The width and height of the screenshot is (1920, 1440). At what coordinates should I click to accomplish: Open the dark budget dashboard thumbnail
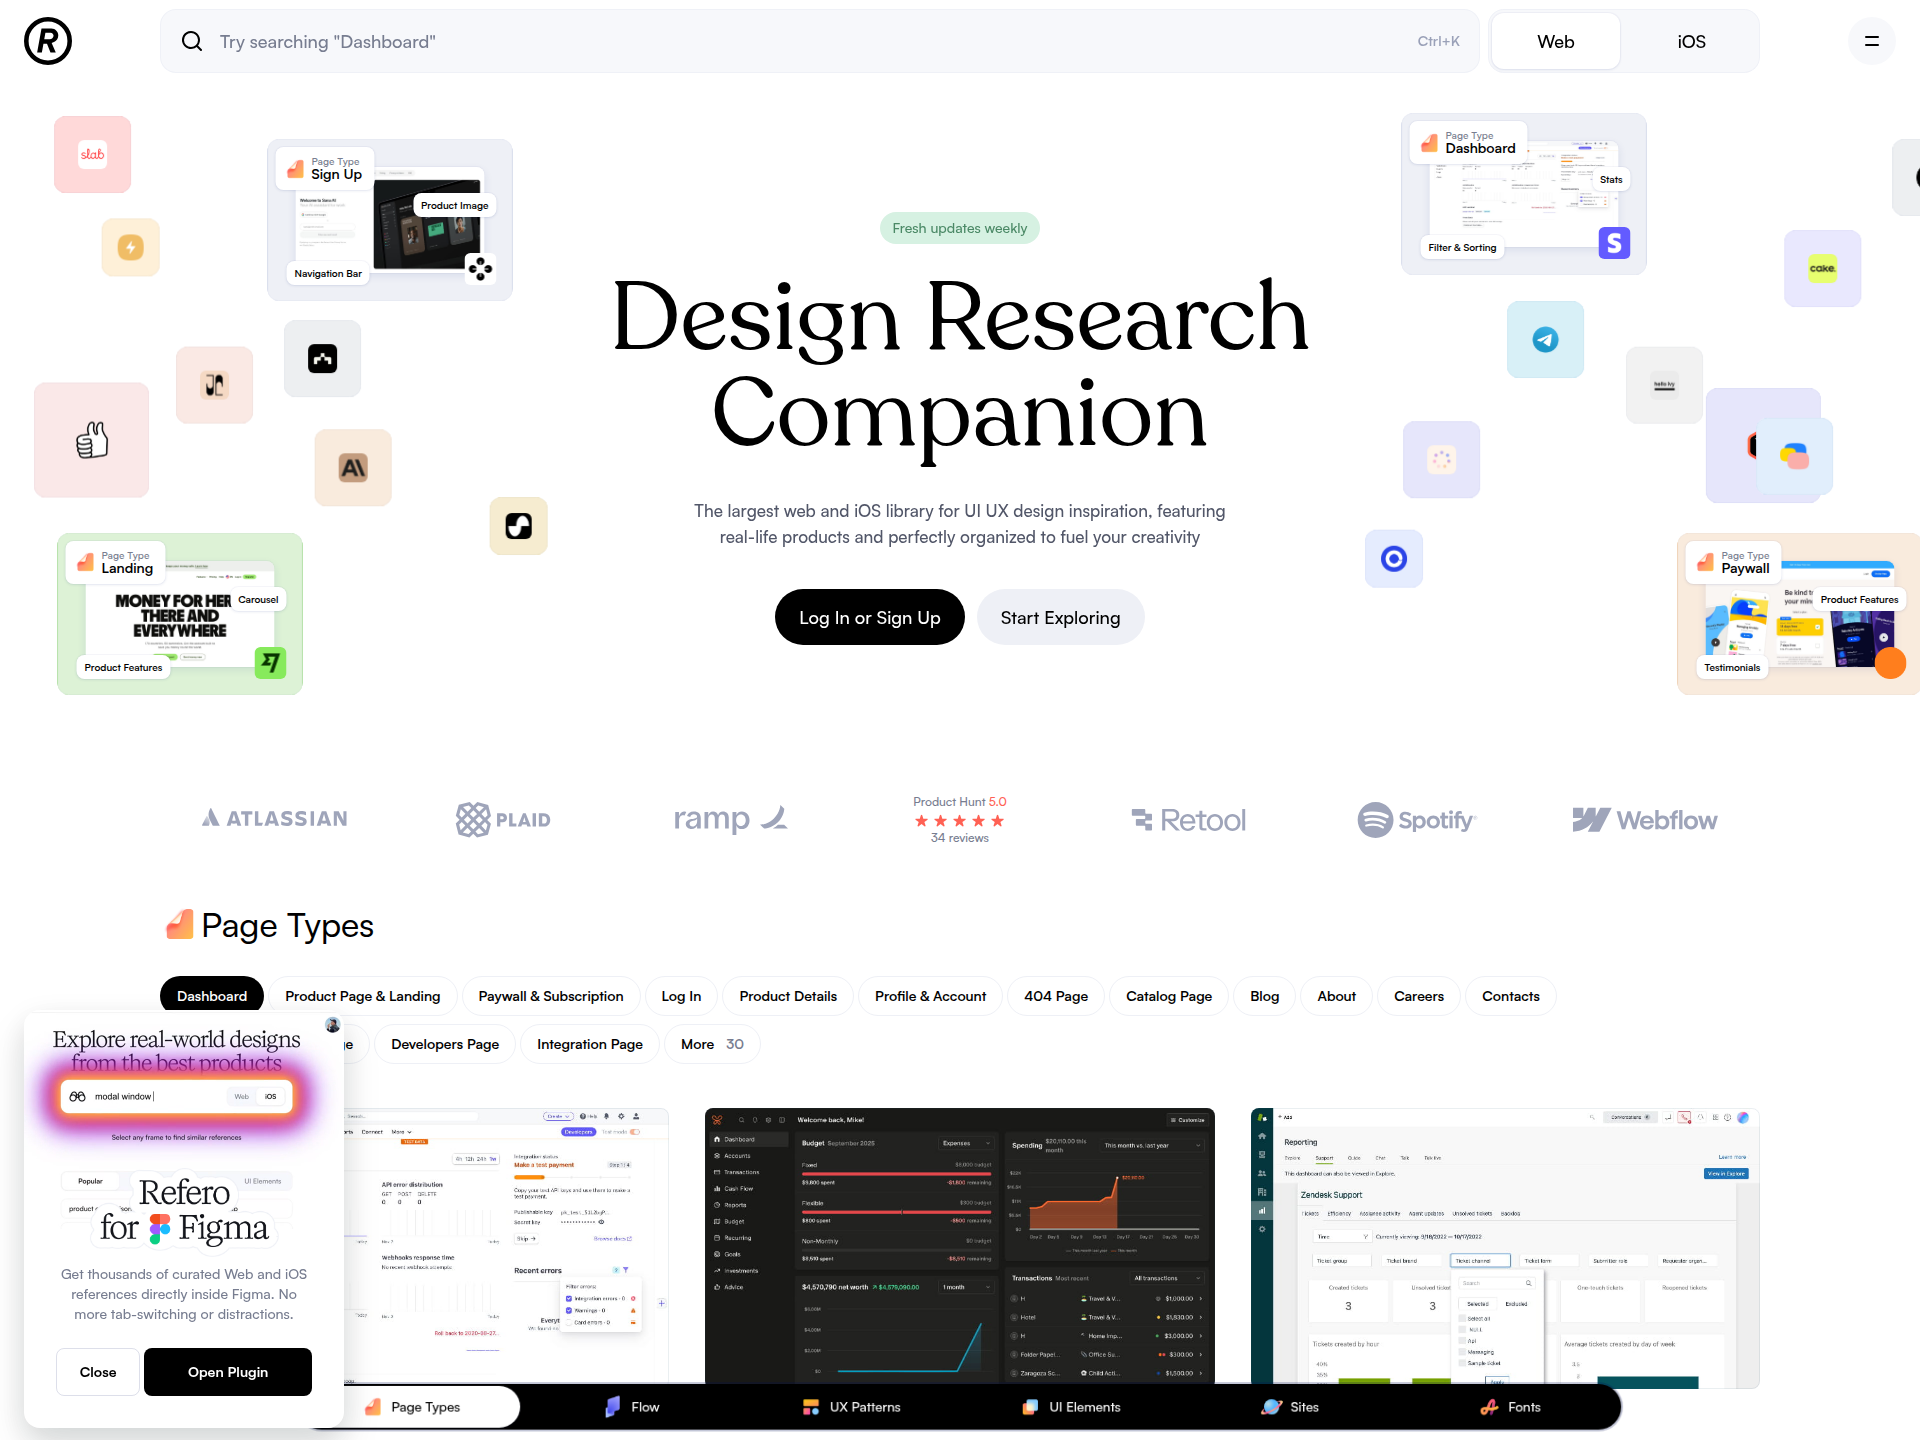(959, 1245)
